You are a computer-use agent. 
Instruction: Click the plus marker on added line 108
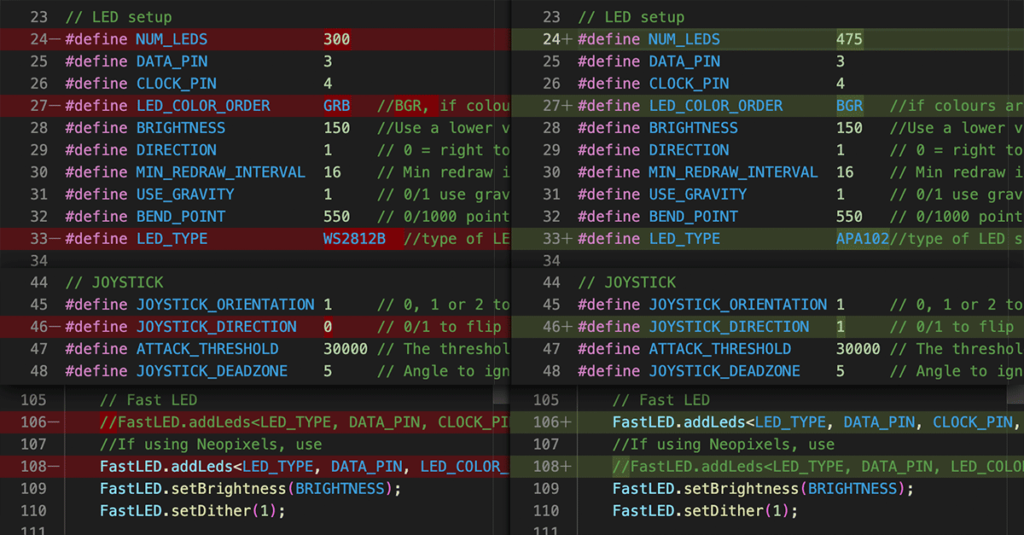(x=568, y=467)
